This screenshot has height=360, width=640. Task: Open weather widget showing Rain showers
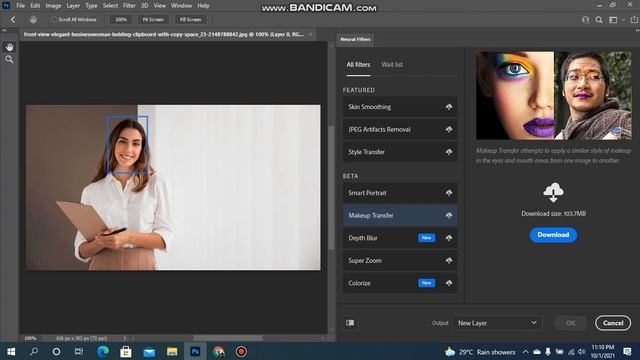pyautogui.click(x=480, y=352)
